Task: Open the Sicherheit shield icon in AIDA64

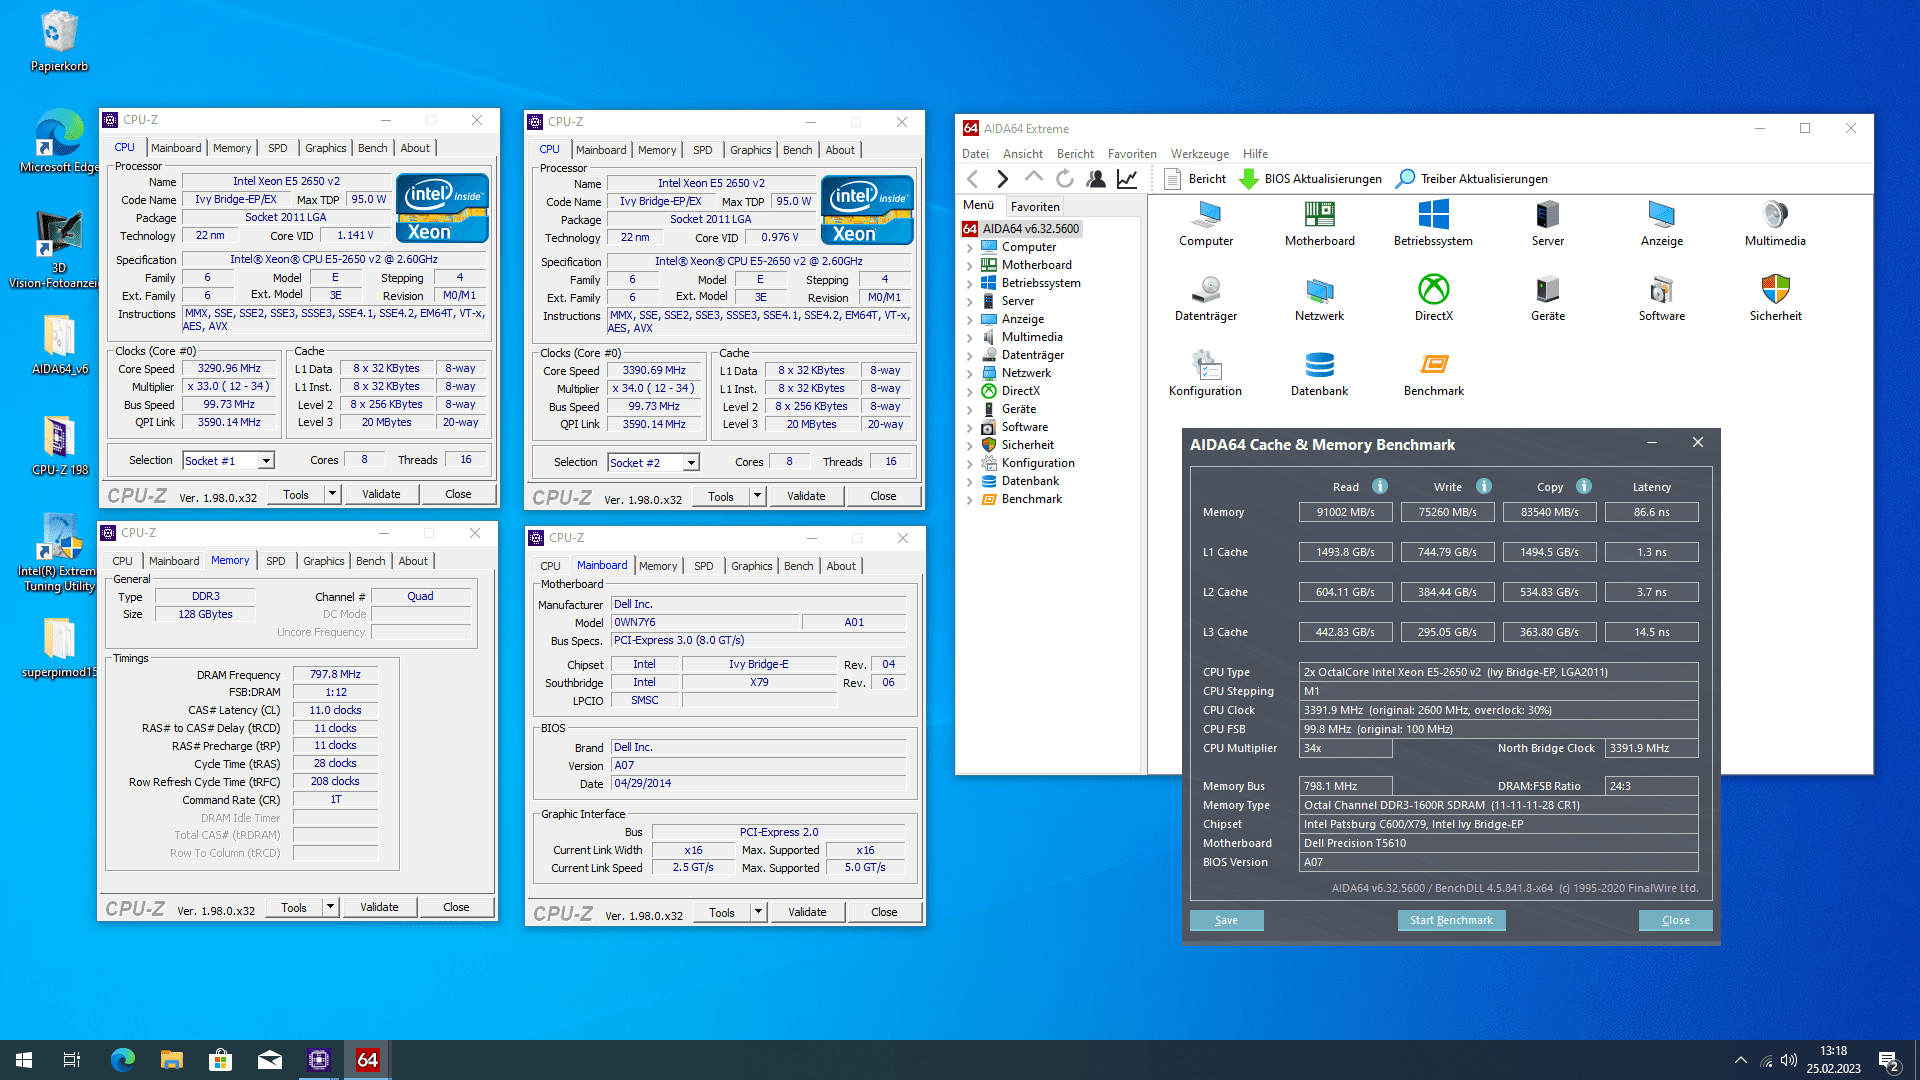Action: (x=1775, y=298)
